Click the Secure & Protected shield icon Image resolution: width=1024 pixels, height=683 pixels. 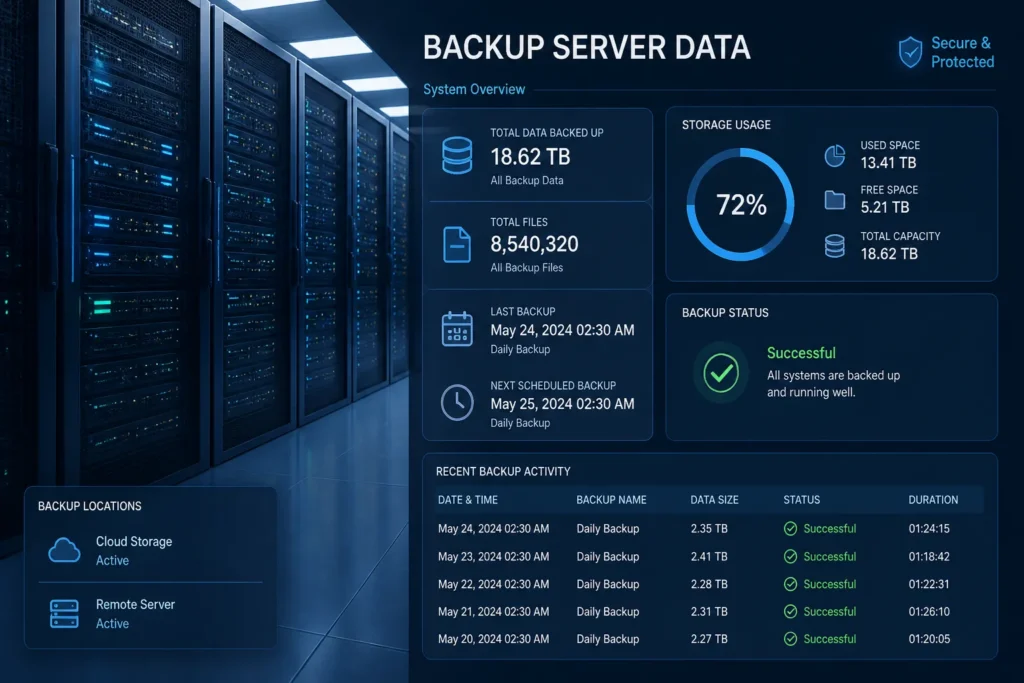910,52
